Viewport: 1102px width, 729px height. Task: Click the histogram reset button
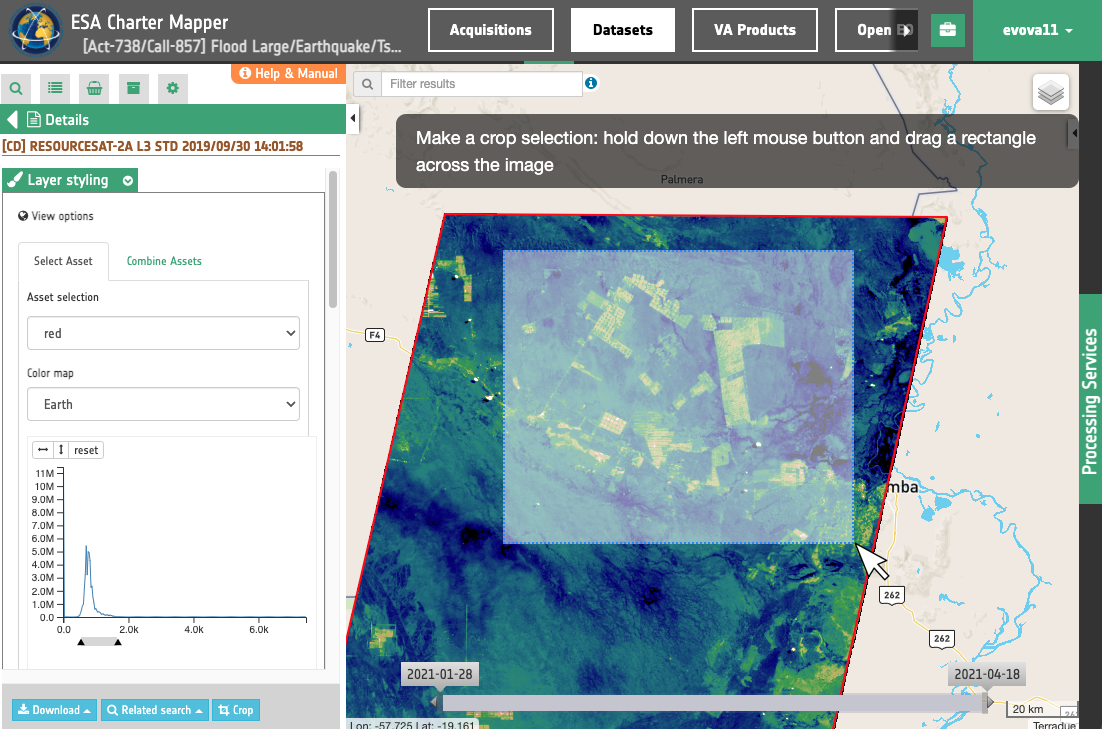(86, 450)
